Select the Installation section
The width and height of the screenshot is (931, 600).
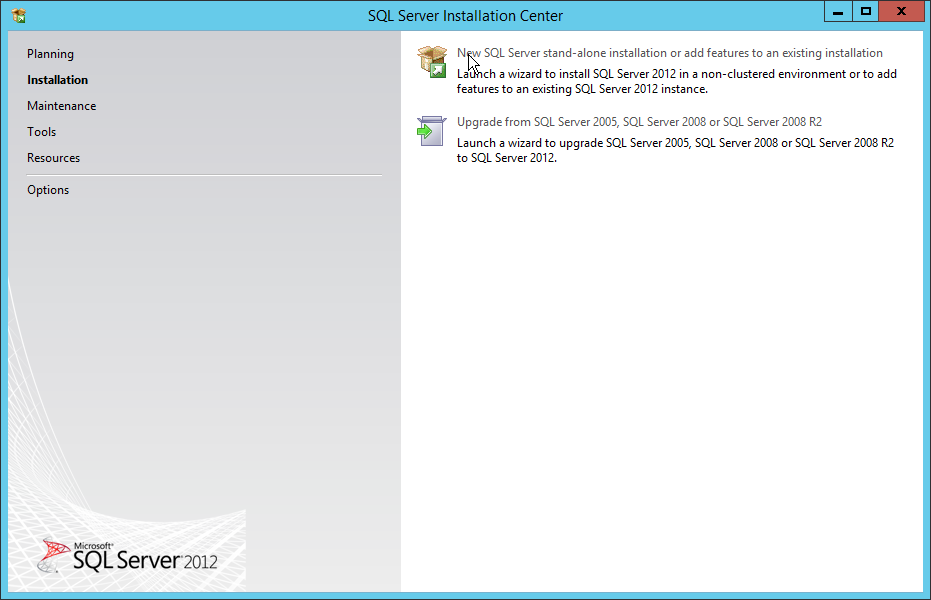pyautogui.click(x=57, y=80)
